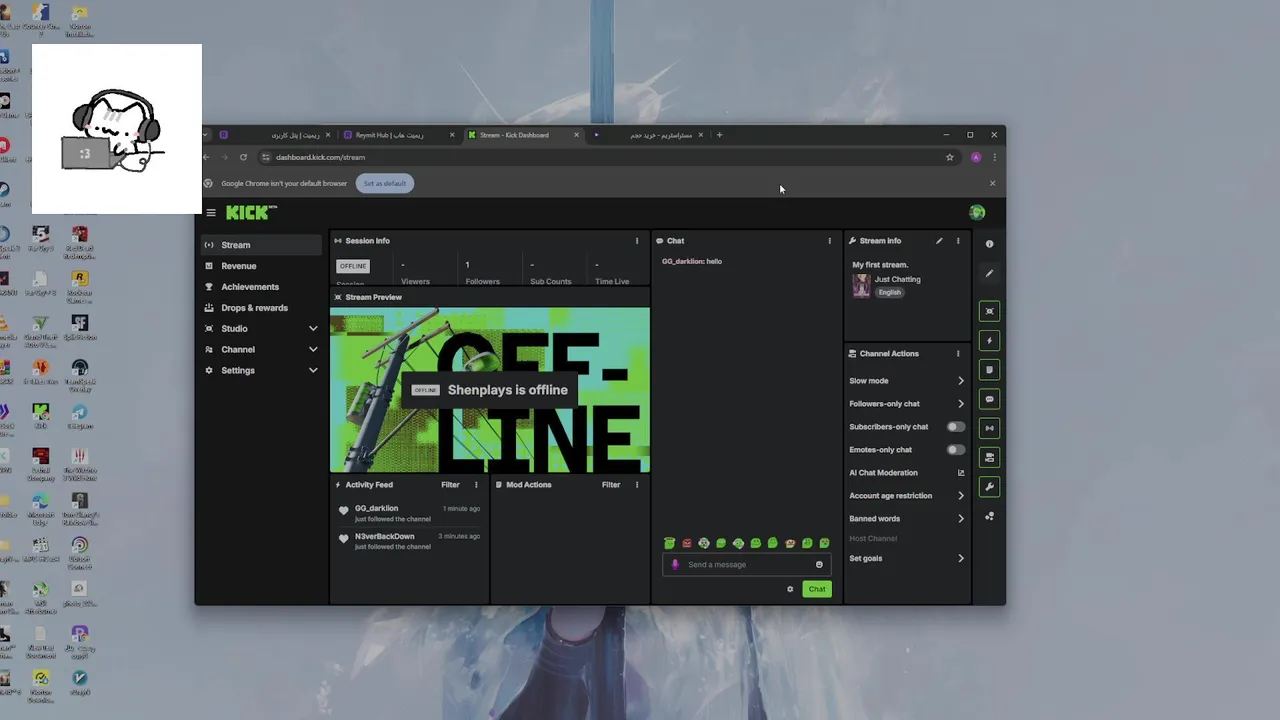This screenshot has width=1280, height=720.
Task: Click the dashboard.kick.com address bar
Action: coord(600,157)
